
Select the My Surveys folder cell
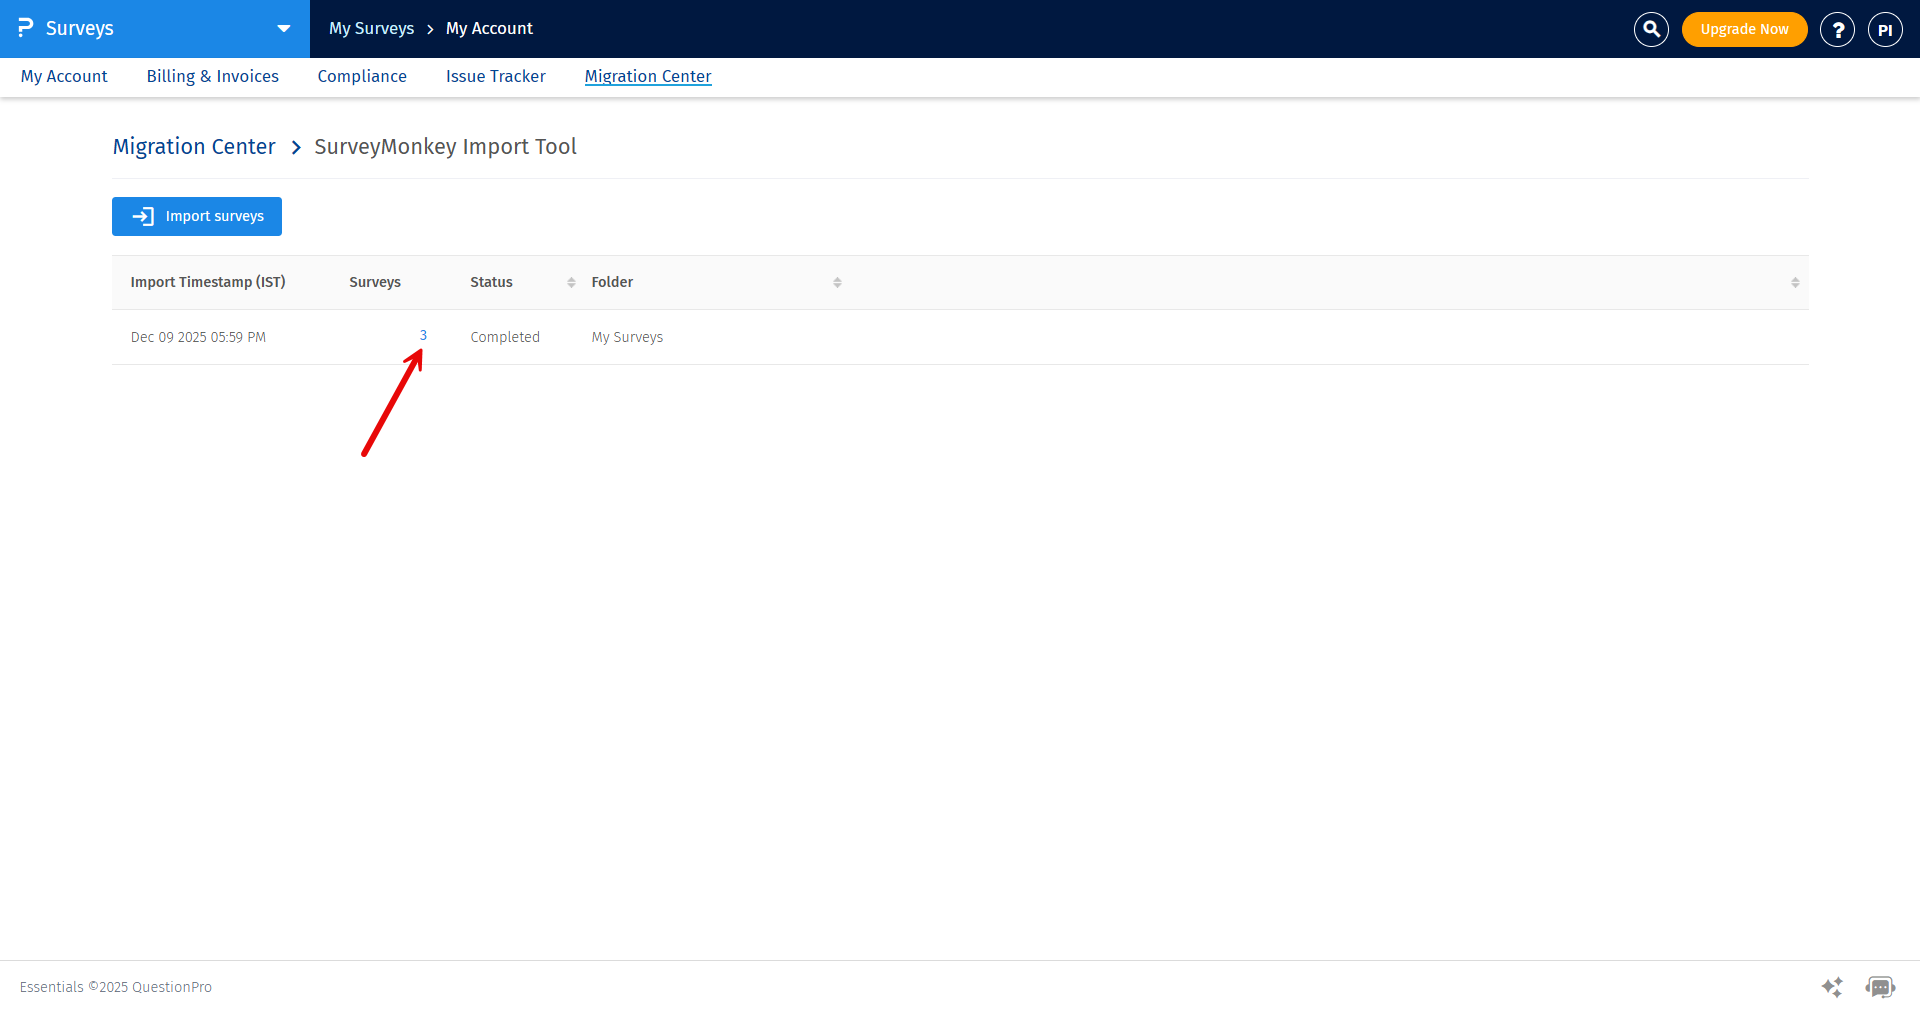coord(627,337)
